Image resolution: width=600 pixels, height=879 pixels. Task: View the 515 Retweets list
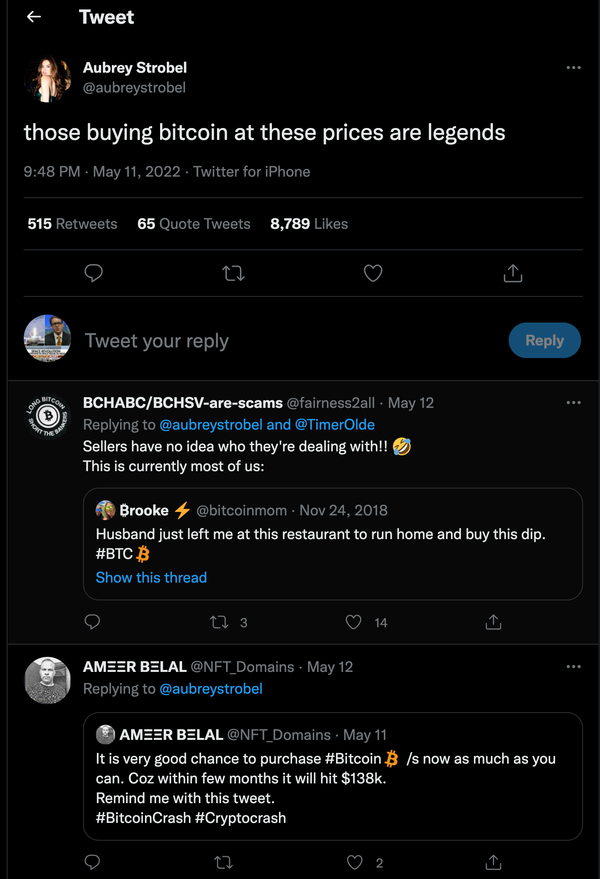[72, 224]
